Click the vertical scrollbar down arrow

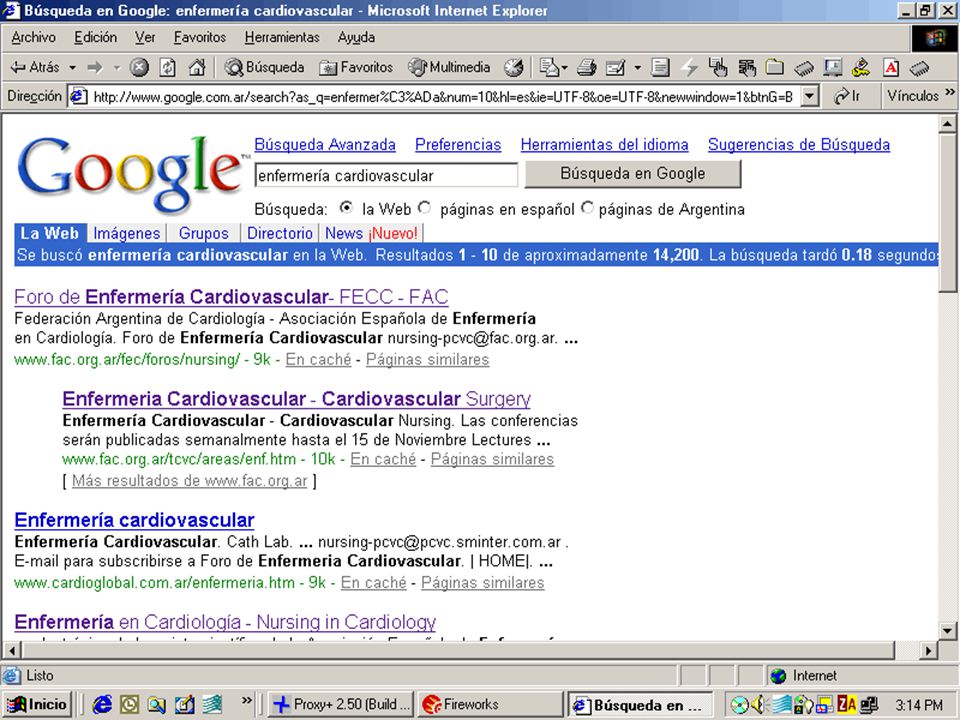tap(947, 630)
